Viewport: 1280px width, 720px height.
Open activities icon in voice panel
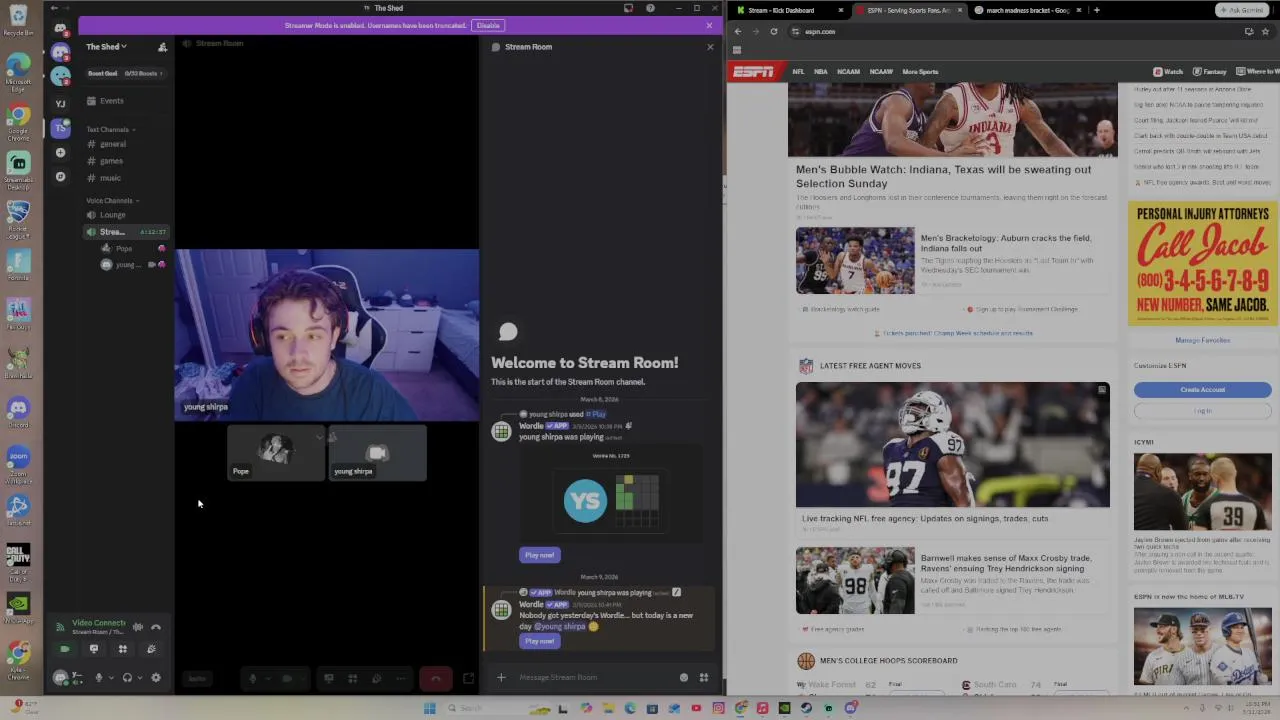123,649
